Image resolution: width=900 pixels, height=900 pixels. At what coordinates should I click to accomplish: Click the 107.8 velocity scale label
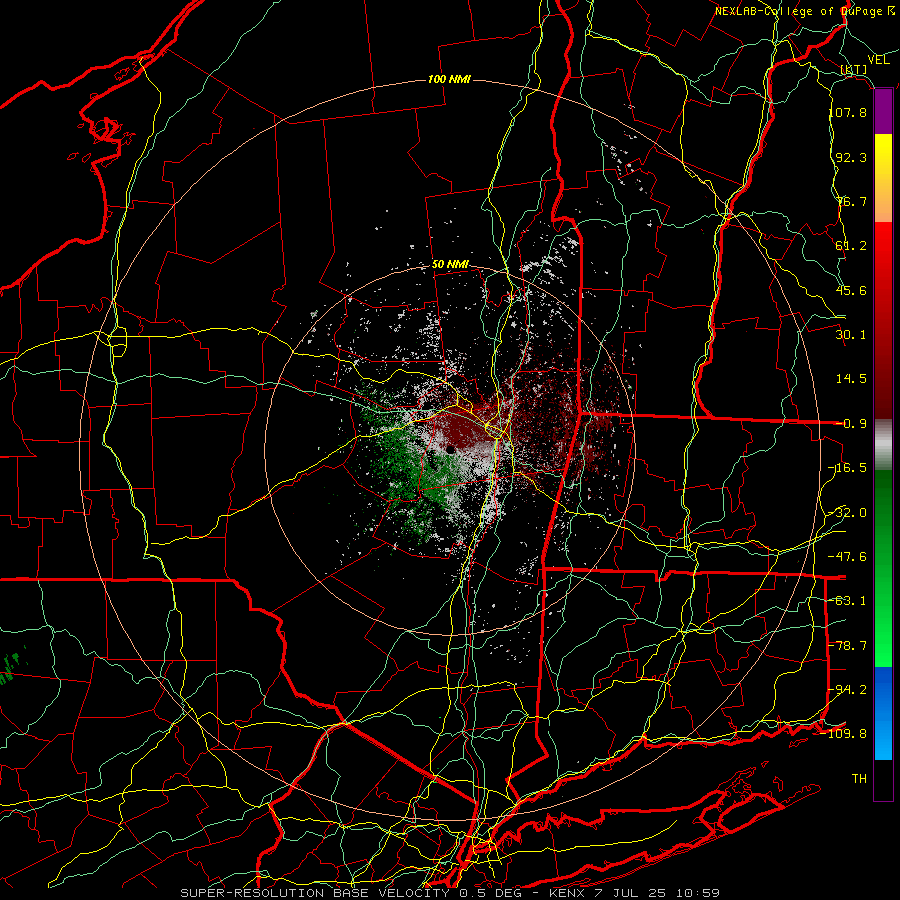848,112
